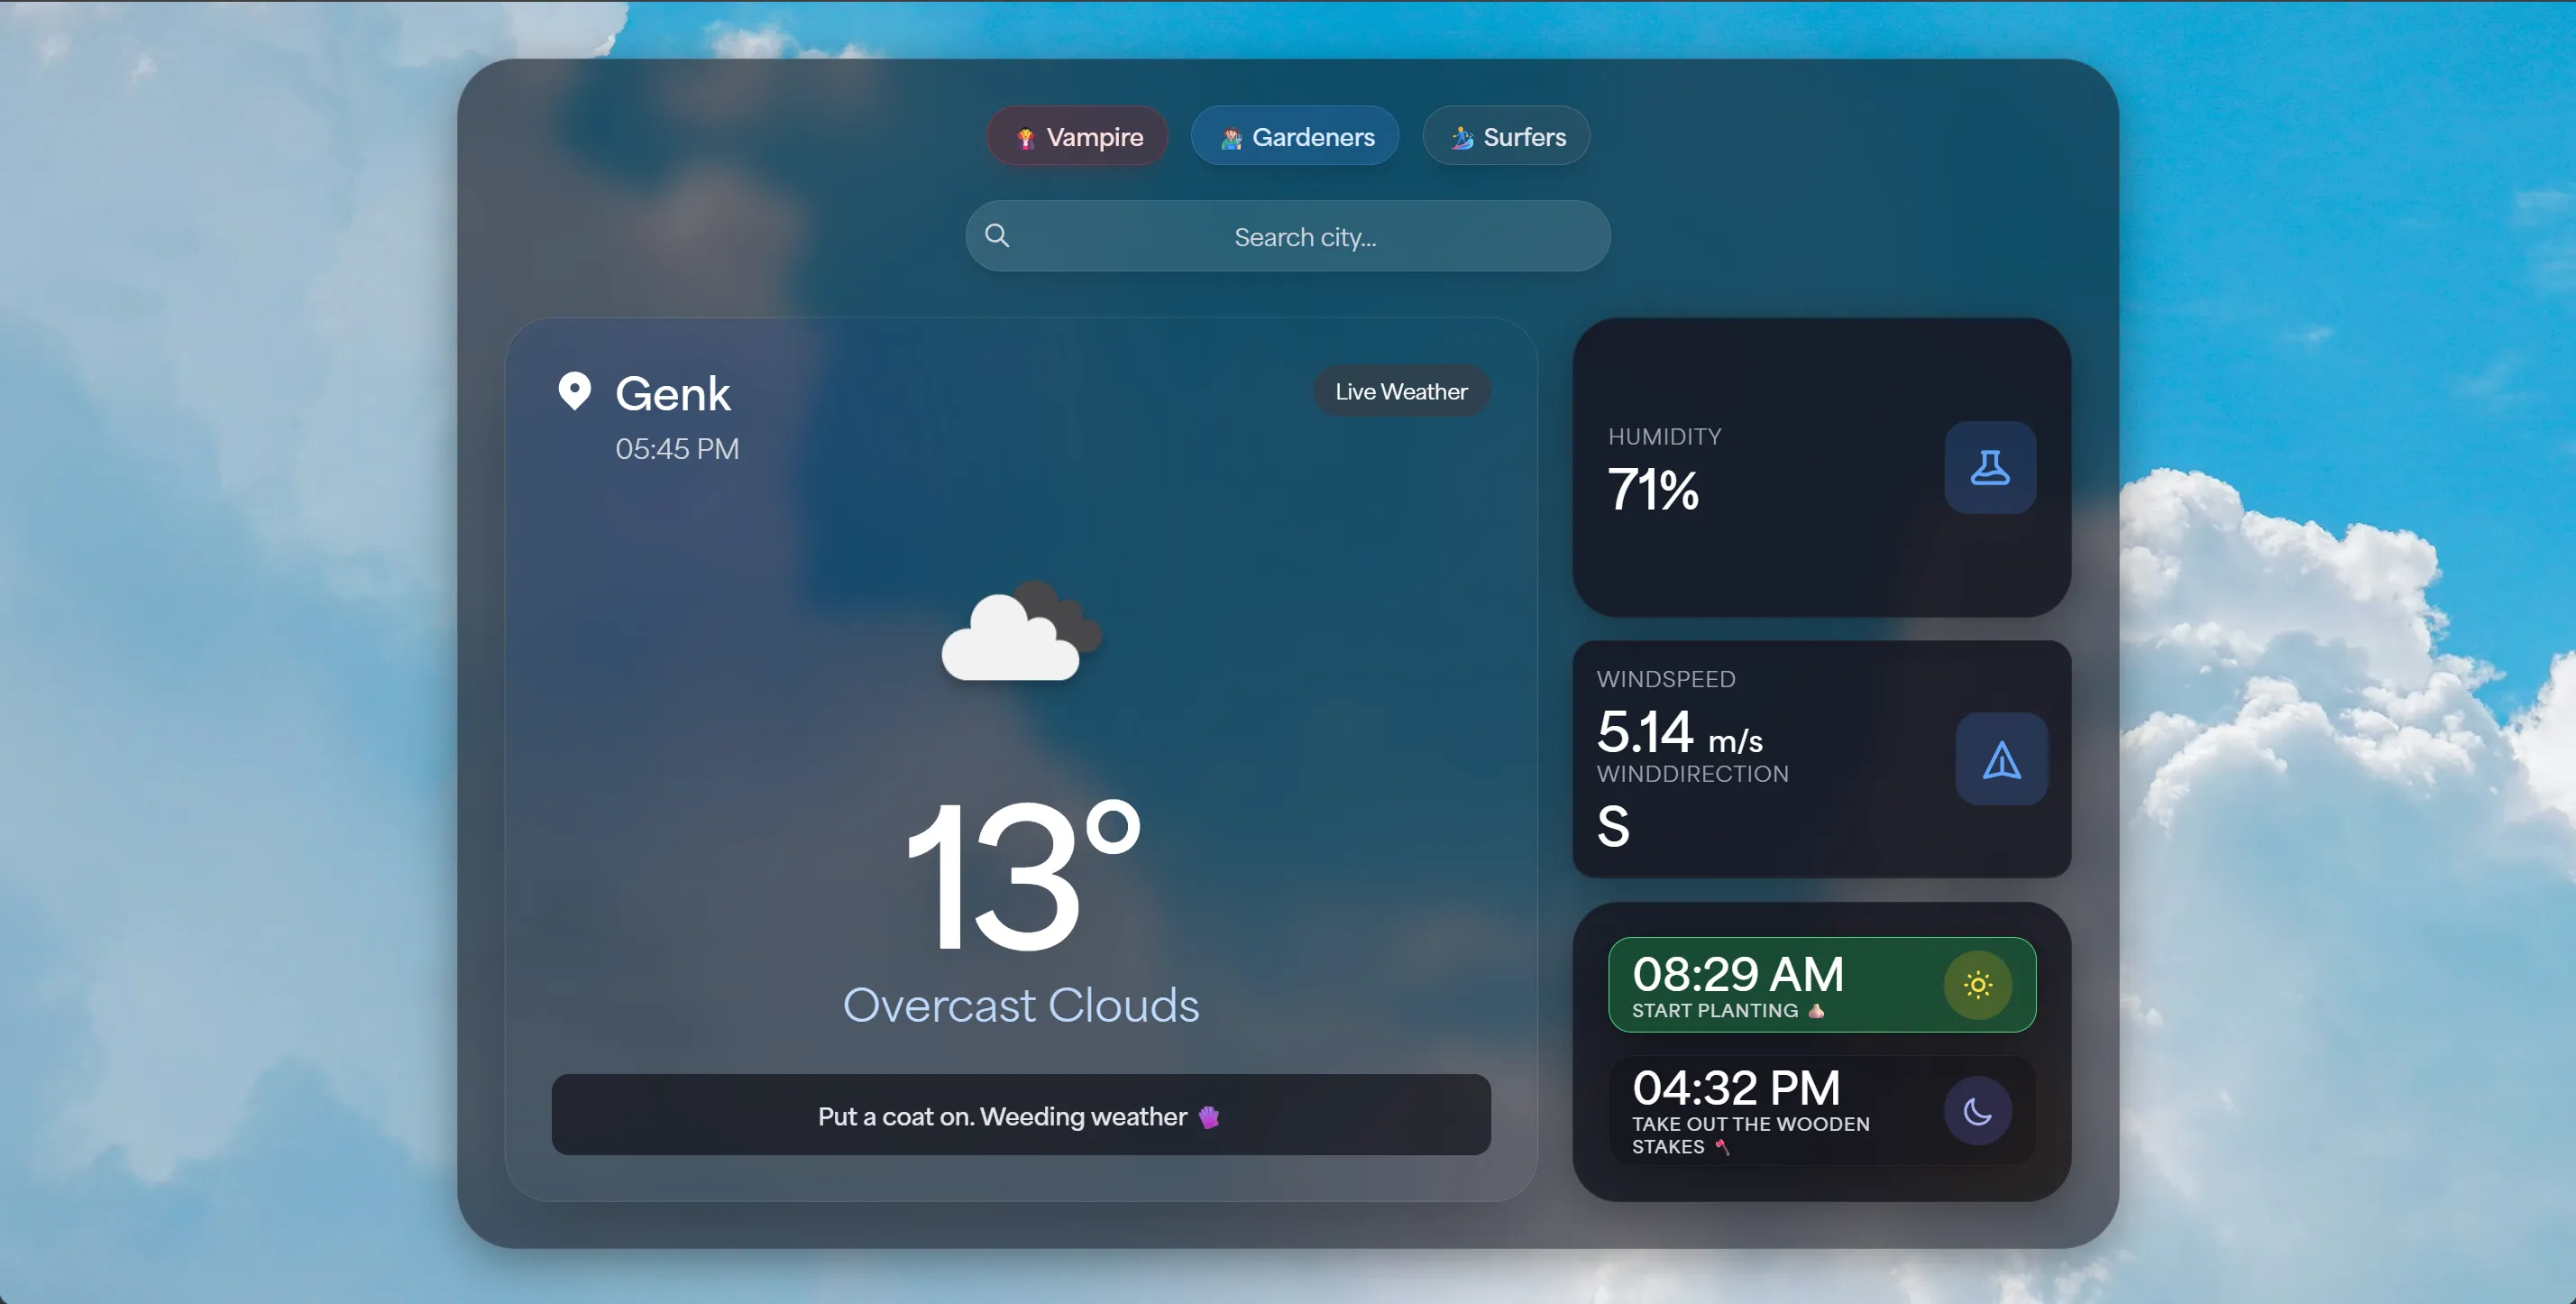Click the 5.14 m/s windspeed value
Viewport: 2576px width, 1304px height.
click(x=1679, y=732)
